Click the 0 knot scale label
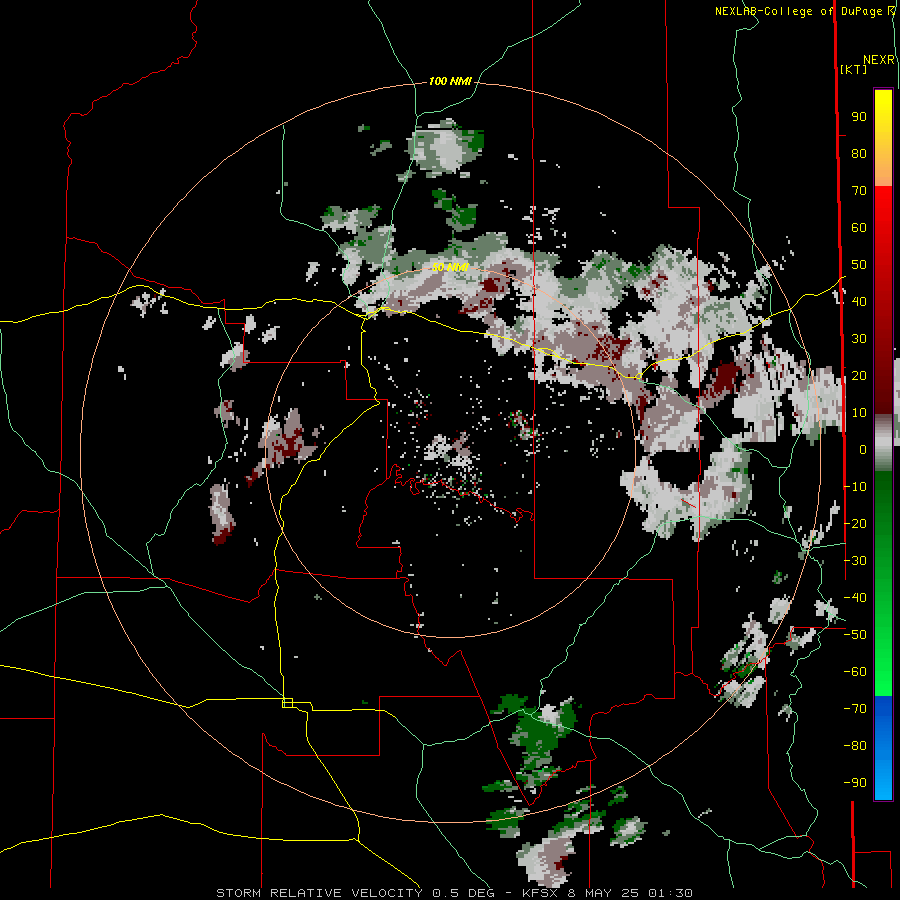This screenshot has height=900, width=900. [863, 449]
